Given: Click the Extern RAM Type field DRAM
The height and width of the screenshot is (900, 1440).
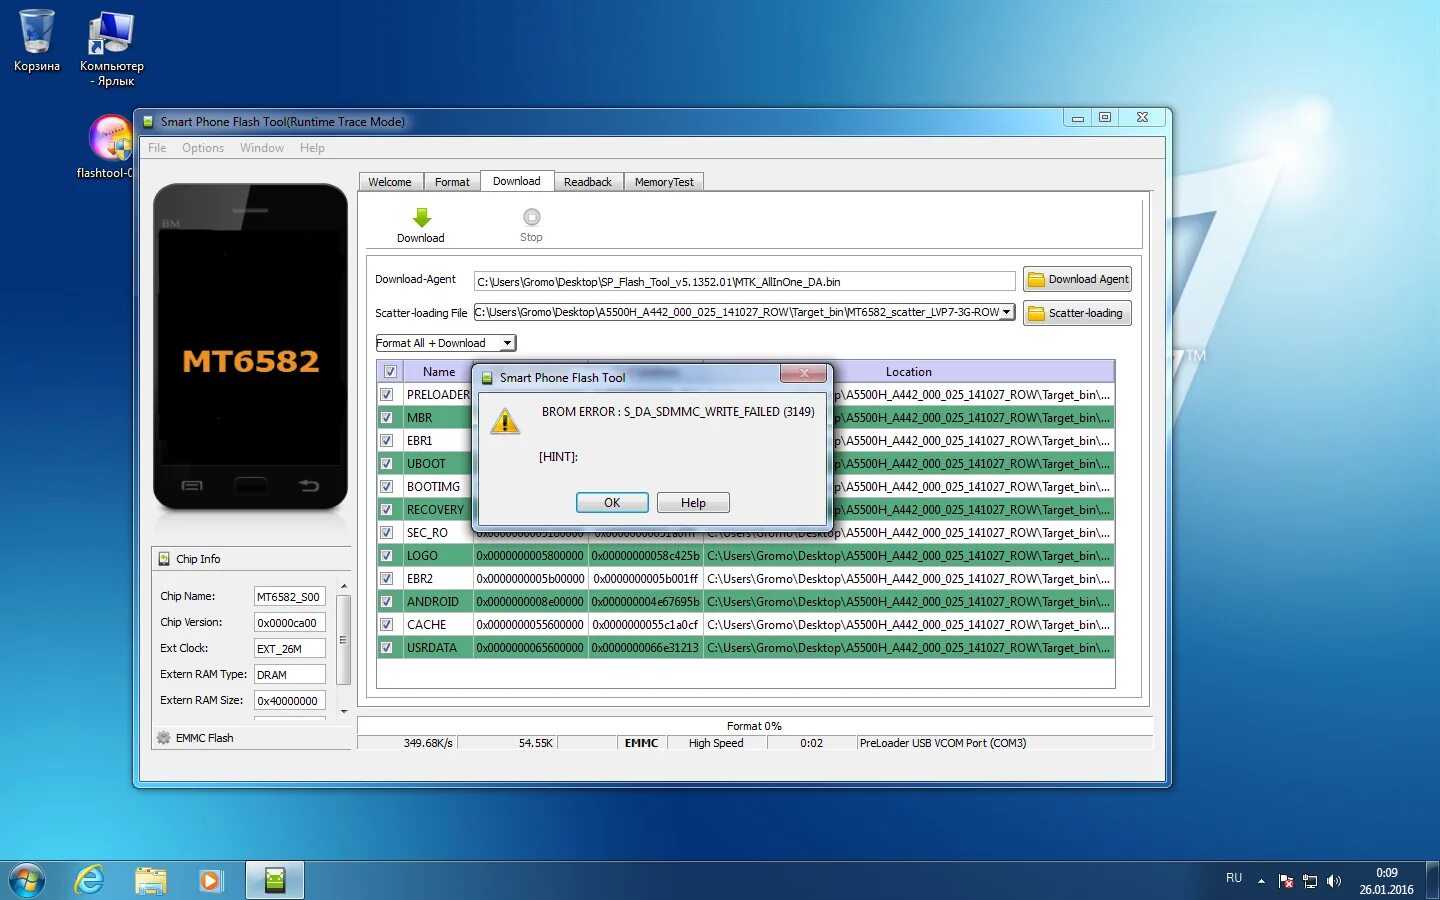Looking at the screenshot, I should (289, 675).
